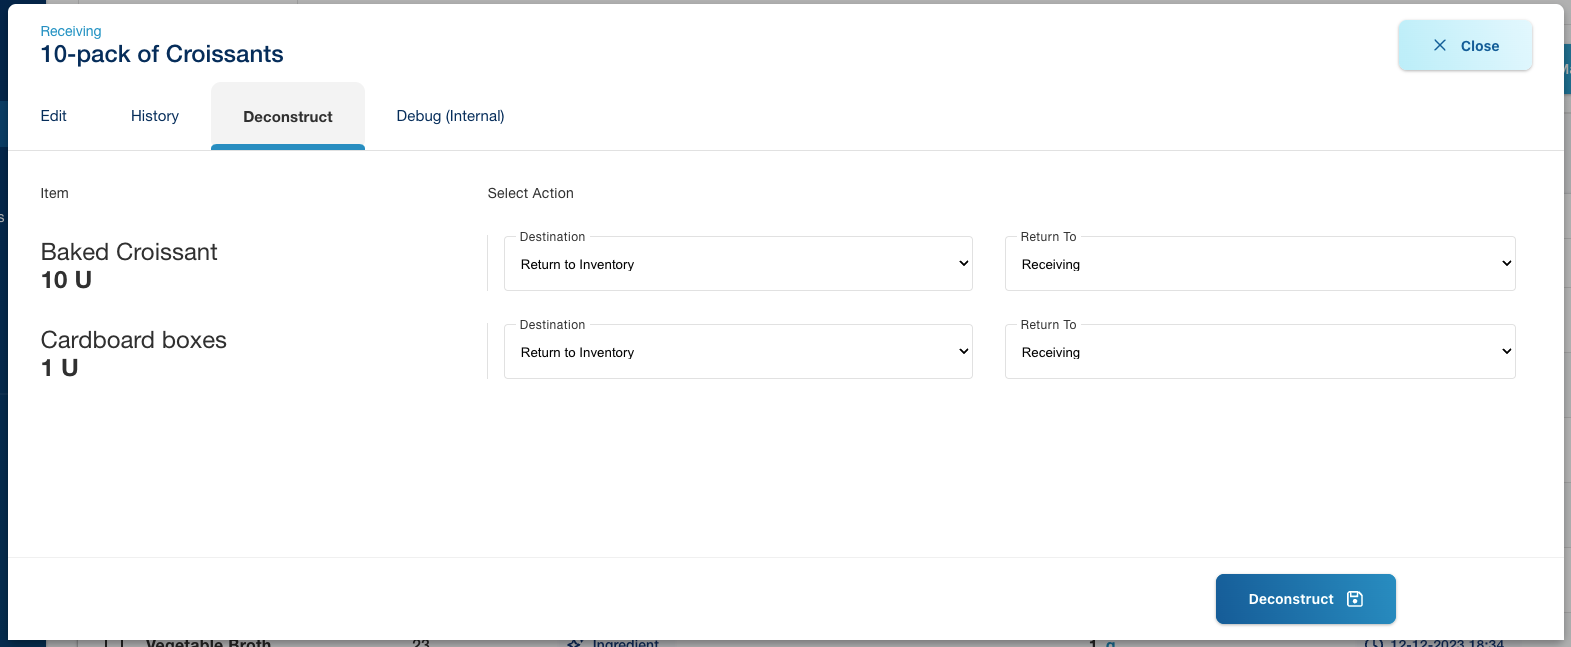
Task: Click the Cardboard boxes item name
Action: pyautogui.click(x=134, y=340)
